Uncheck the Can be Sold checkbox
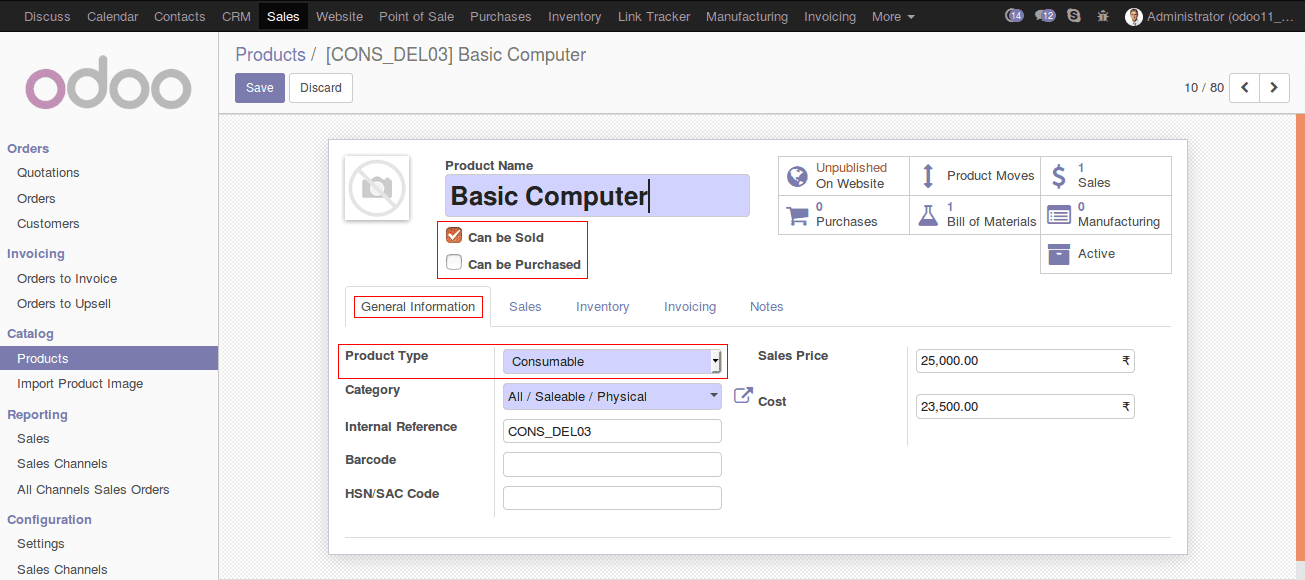 point(454,236)
